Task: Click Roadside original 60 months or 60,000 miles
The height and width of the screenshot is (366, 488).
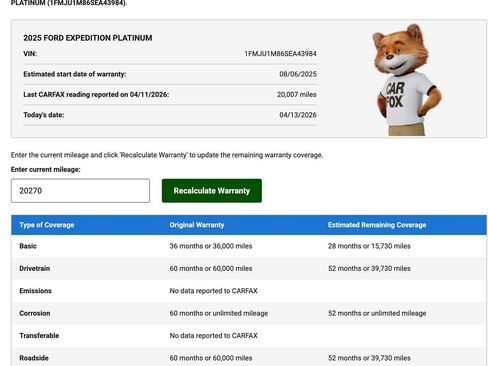Action: pyautogui.click(x=211, y=358)
